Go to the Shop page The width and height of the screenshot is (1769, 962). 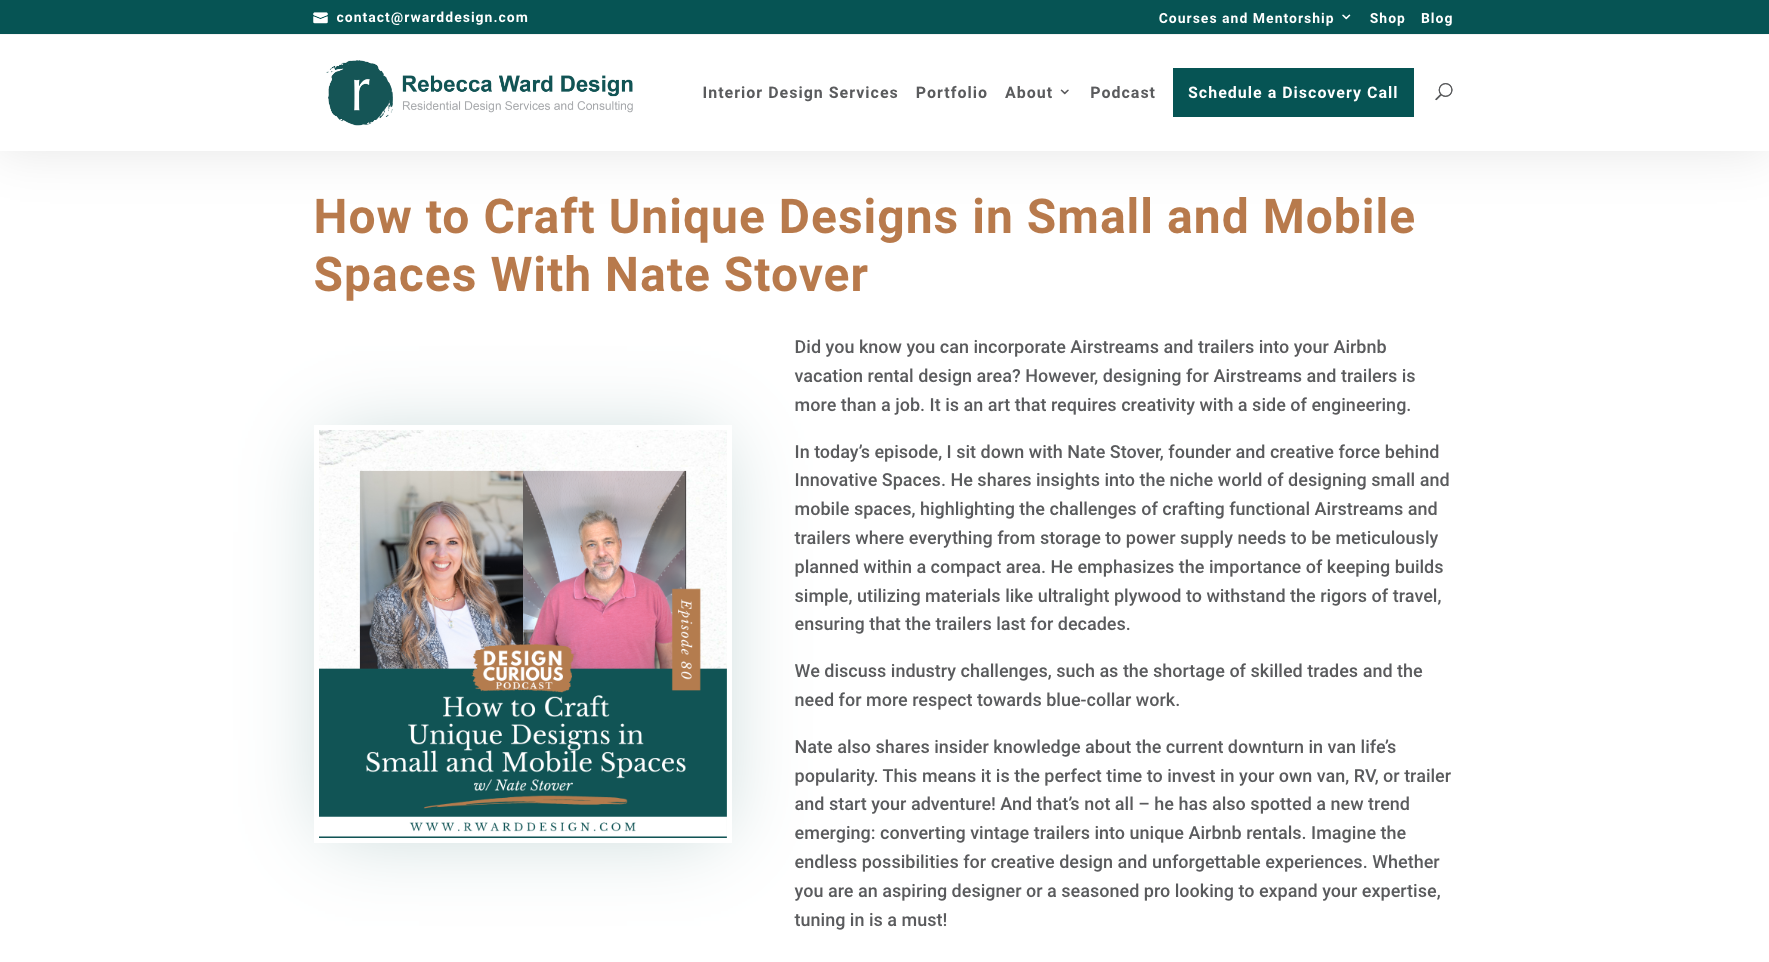[1387, 18]
